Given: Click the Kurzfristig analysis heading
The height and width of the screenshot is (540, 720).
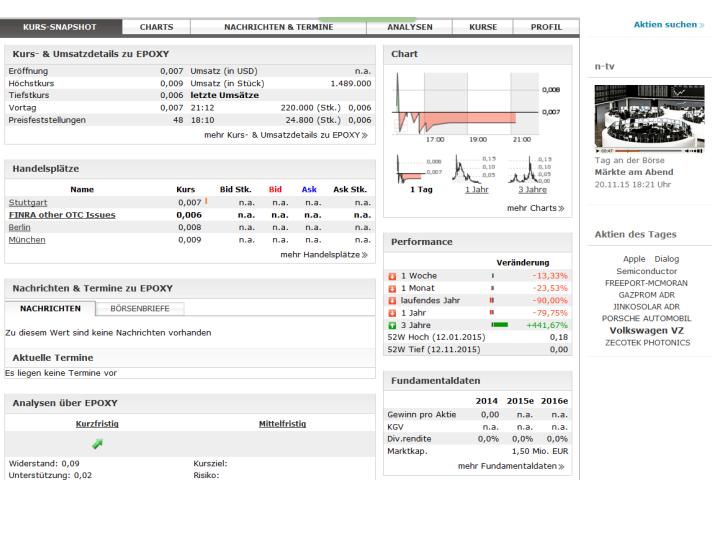Looking at the screenshot, I should 97,424.
